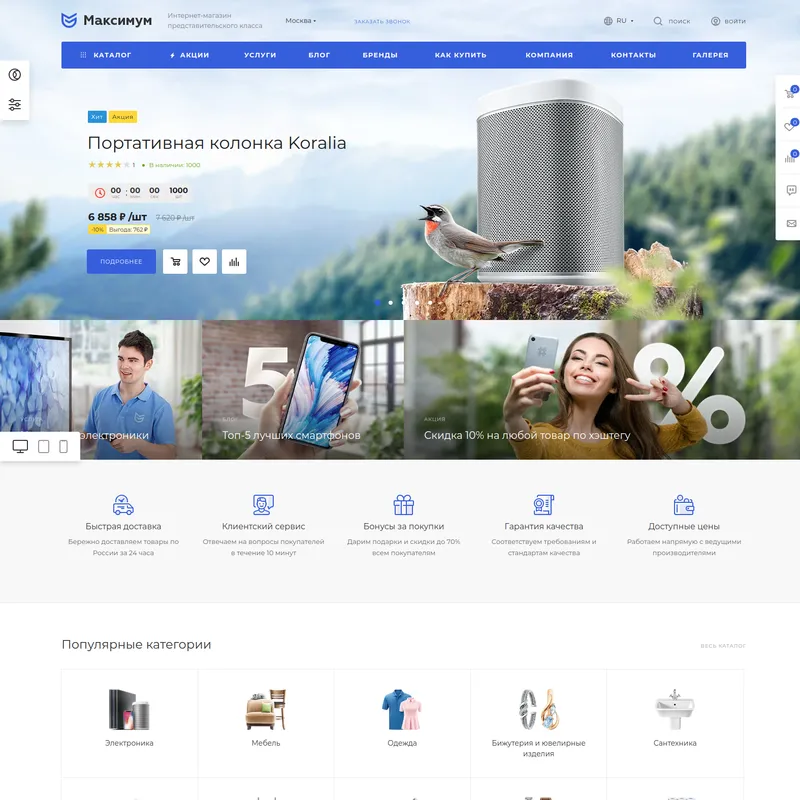Switch preview to mobile phone view
The image size is (800, 800).
point(64,446)
